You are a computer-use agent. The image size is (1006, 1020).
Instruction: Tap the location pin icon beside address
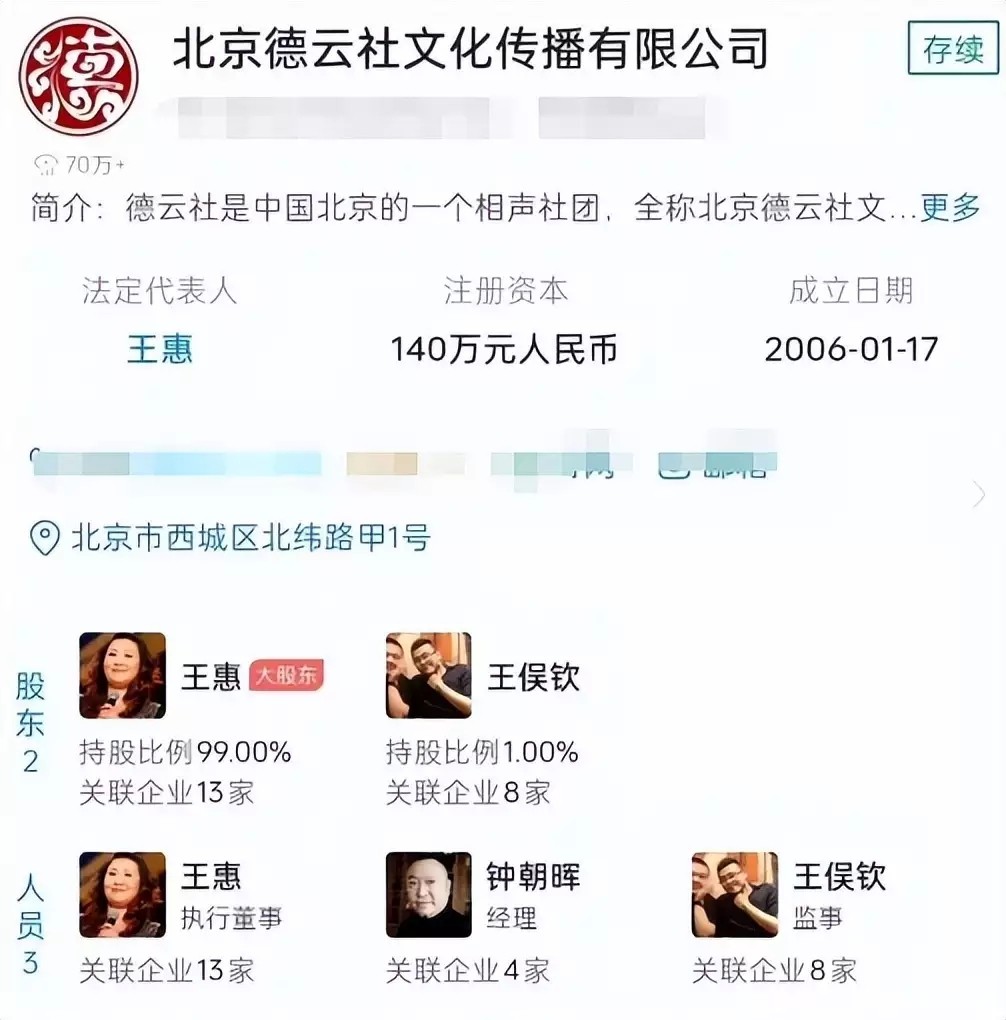pos(45,539)
